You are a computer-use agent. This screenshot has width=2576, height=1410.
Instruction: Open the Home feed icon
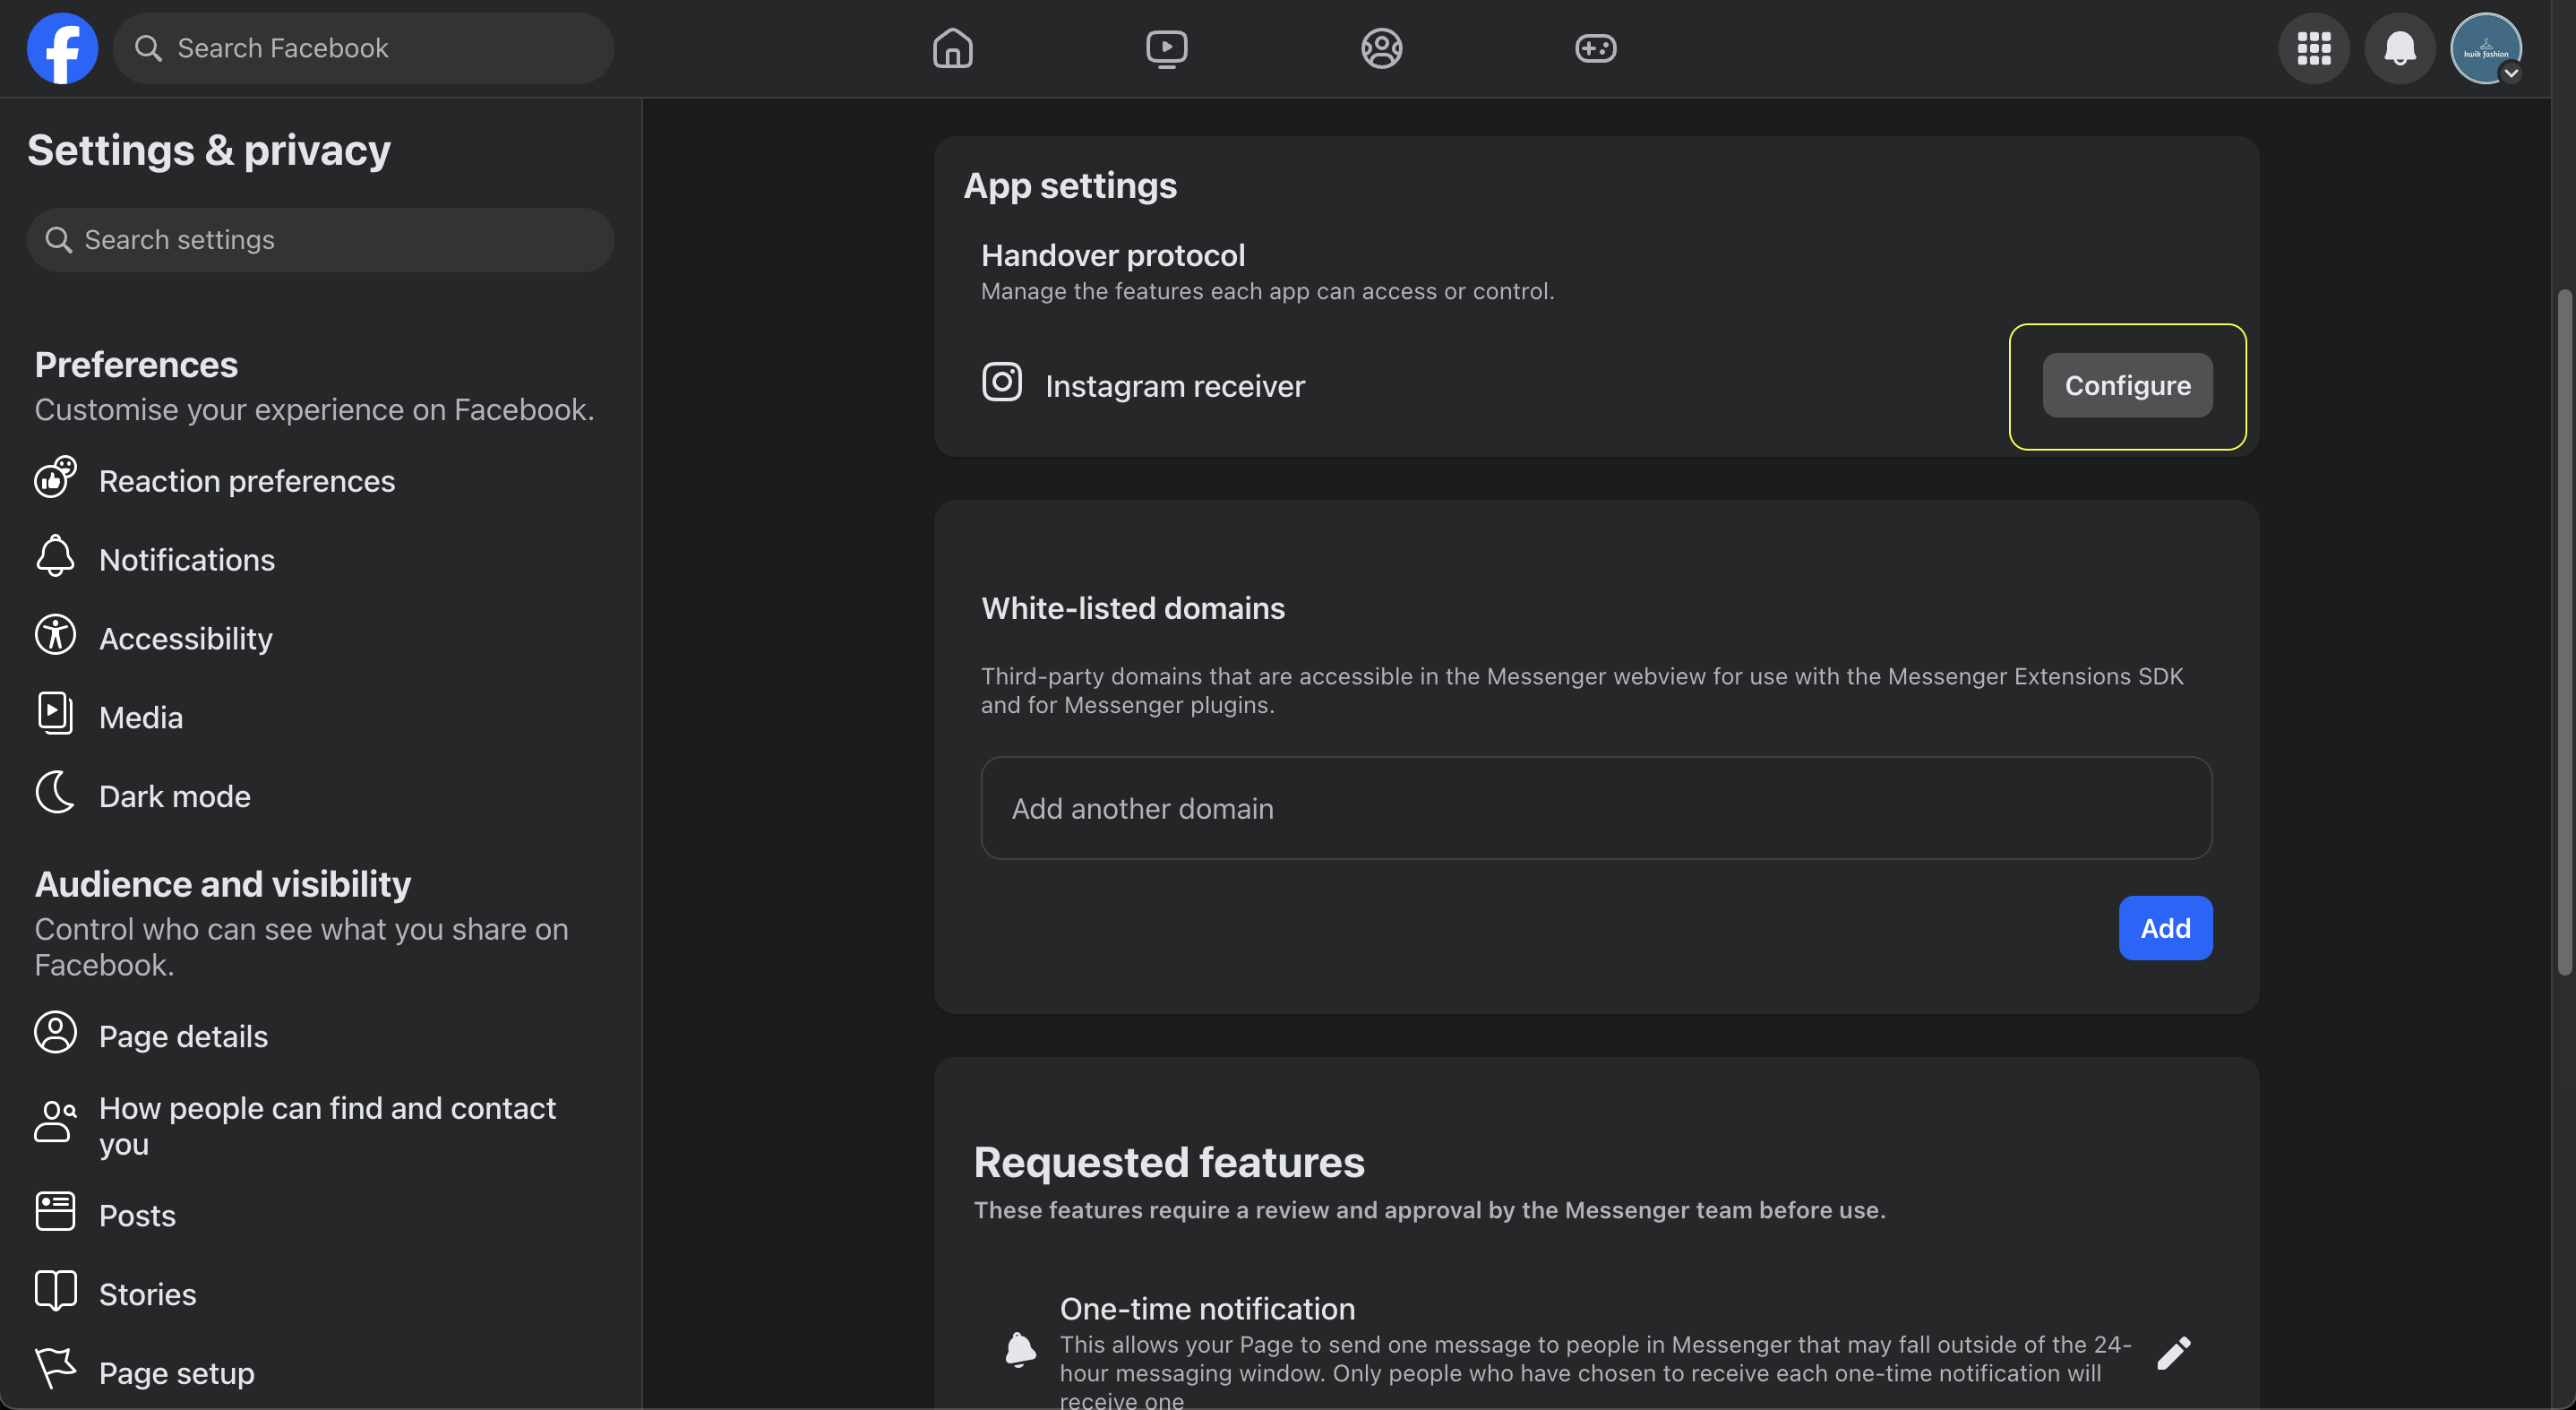952,48
